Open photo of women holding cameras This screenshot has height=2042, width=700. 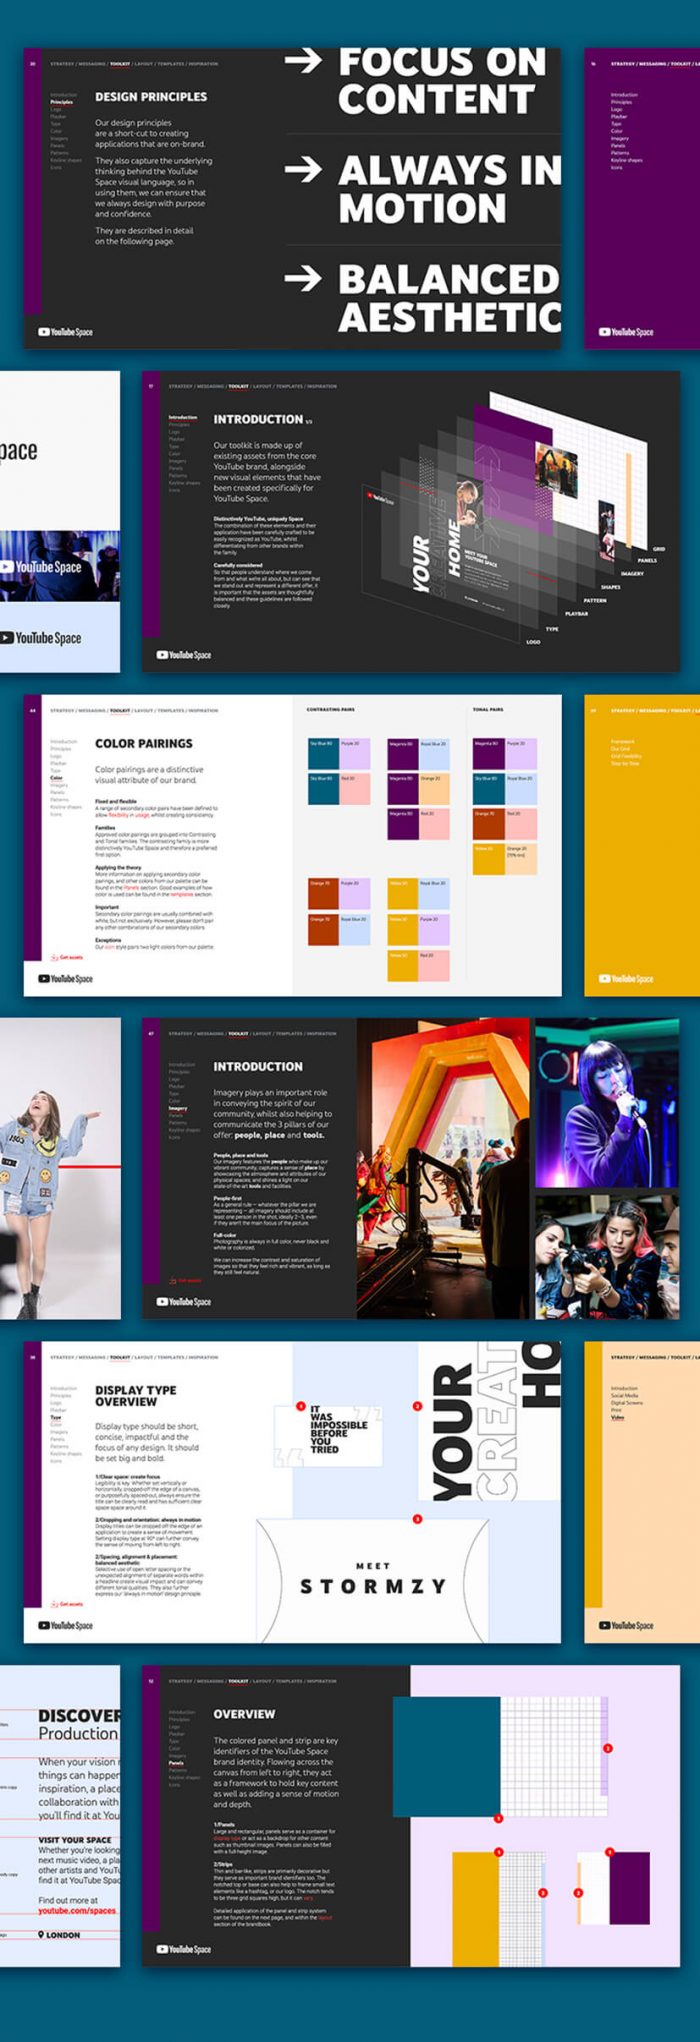607,1256
